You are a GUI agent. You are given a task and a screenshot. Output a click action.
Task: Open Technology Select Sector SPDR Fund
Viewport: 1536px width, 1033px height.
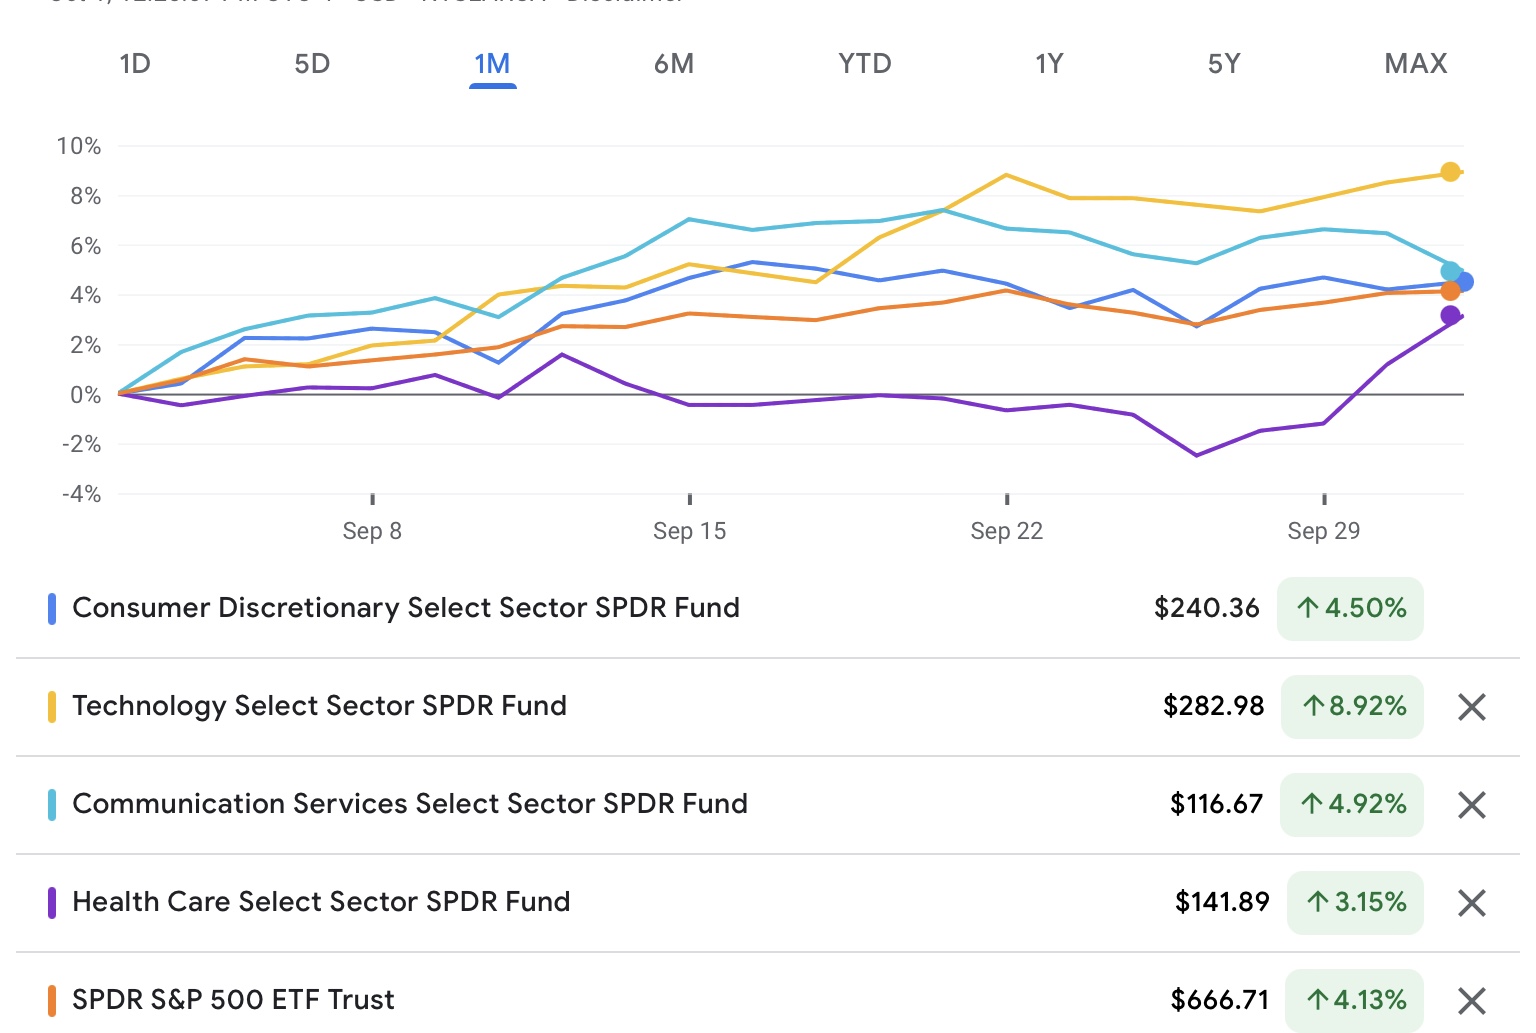[319, 706]
